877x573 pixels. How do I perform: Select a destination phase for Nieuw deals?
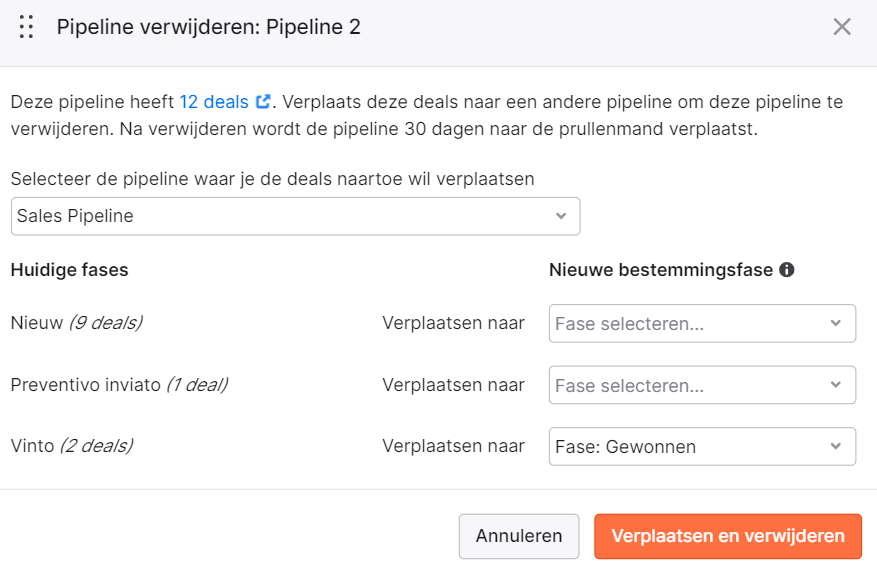coord(702,323)
